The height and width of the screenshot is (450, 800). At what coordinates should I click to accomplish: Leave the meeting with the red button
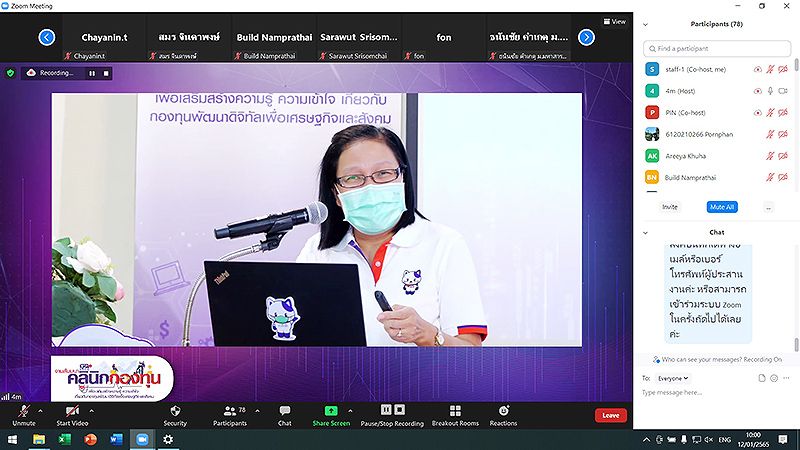611,415
